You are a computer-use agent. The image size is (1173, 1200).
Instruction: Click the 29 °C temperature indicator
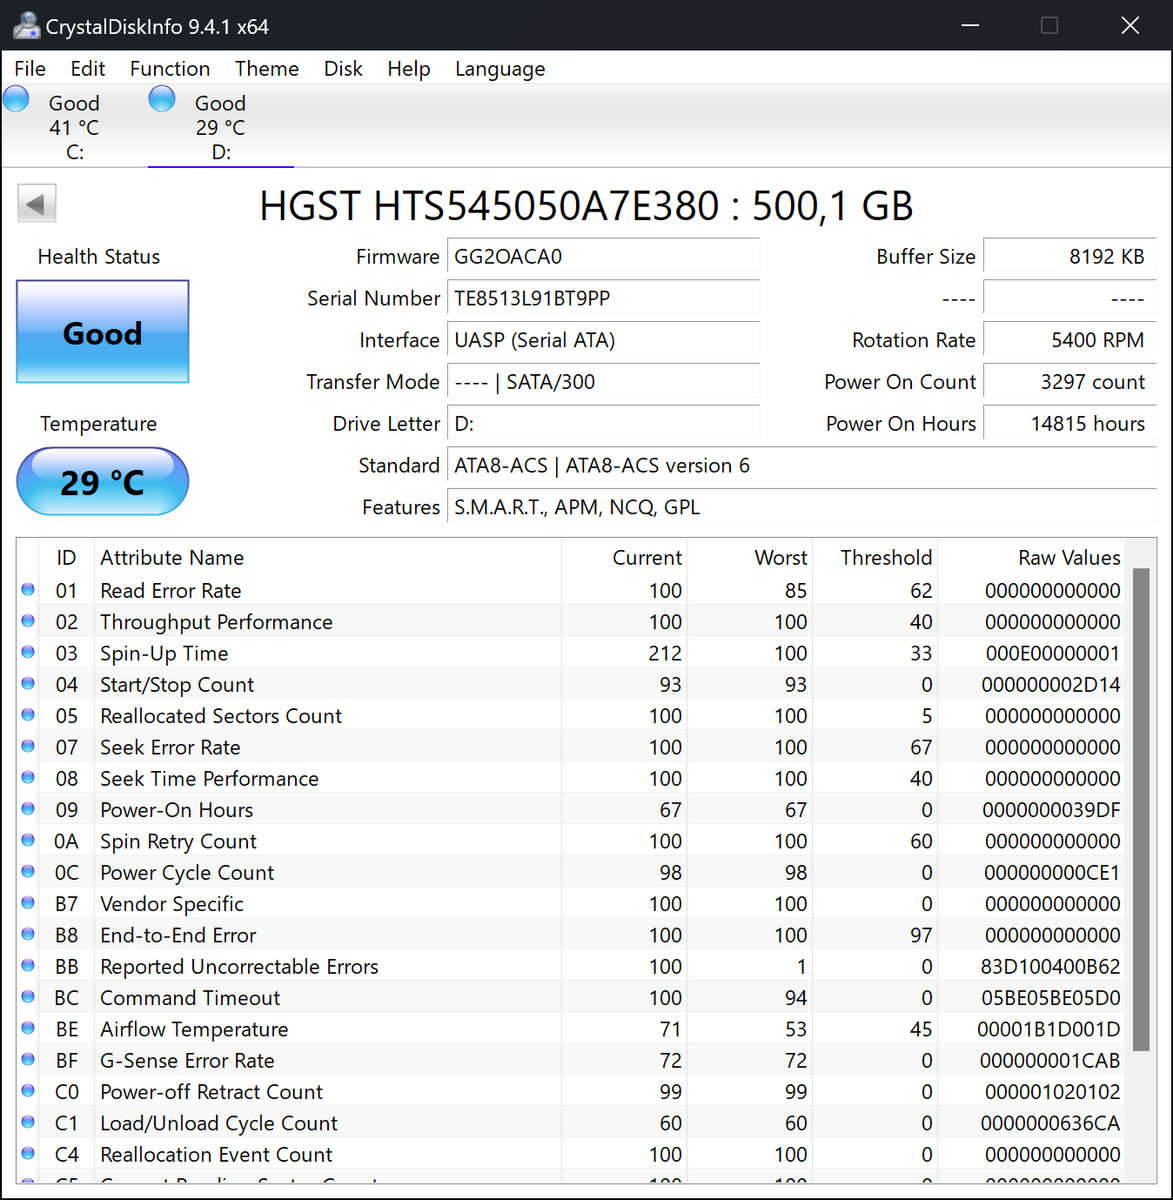(102, 481)
